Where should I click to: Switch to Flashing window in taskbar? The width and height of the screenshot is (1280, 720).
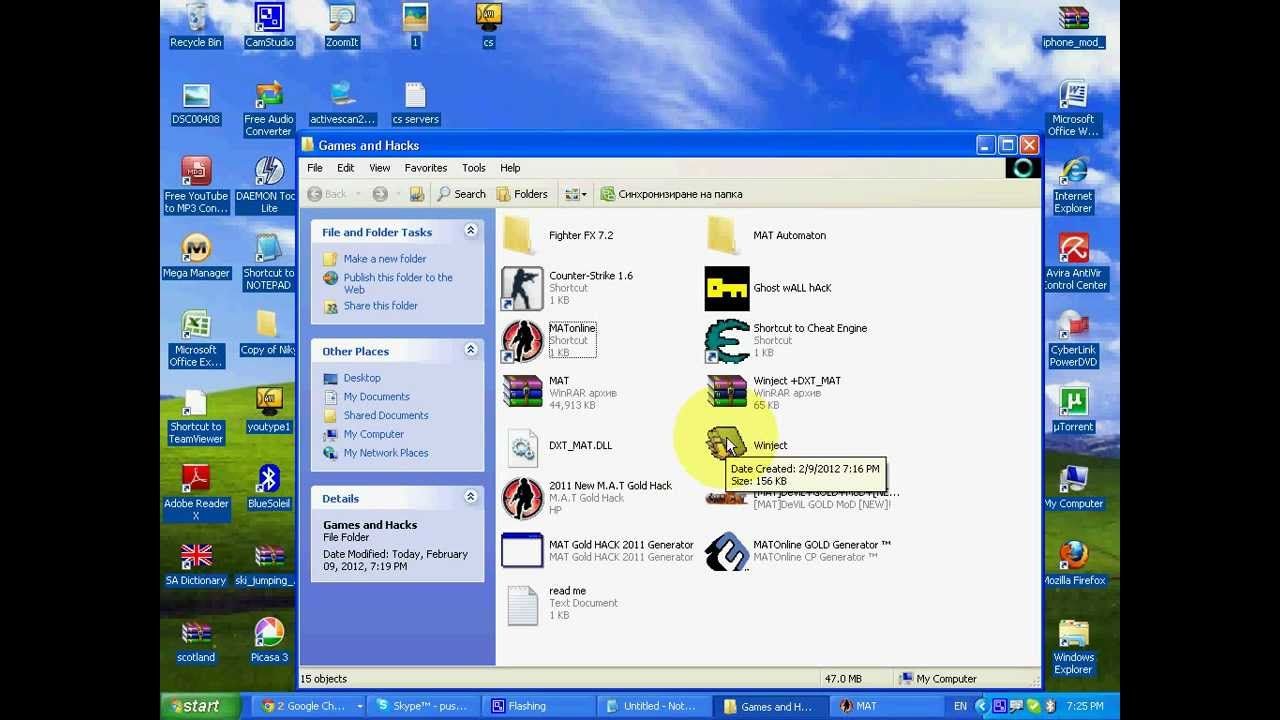click(x=538, y=706)
